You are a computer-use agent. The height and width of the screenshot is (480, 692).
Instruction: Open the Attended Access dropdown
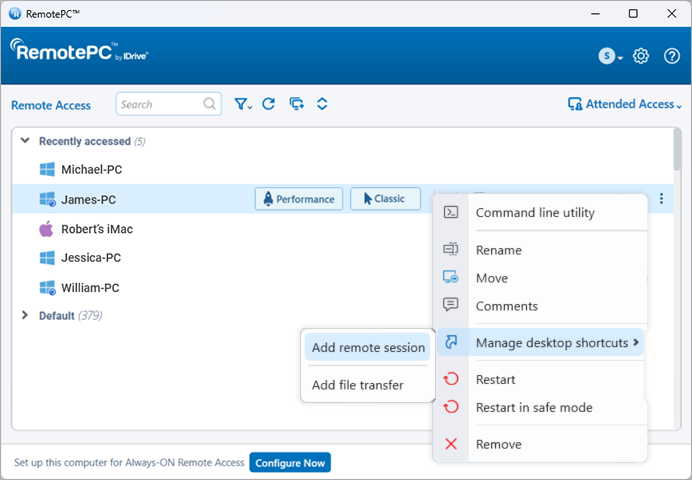coord(625,104)
